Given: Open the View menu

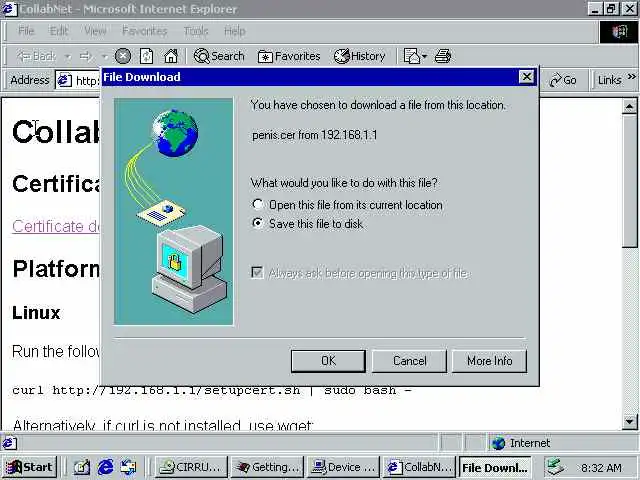Looking at the screenshot, I should (x=95, y=31).
